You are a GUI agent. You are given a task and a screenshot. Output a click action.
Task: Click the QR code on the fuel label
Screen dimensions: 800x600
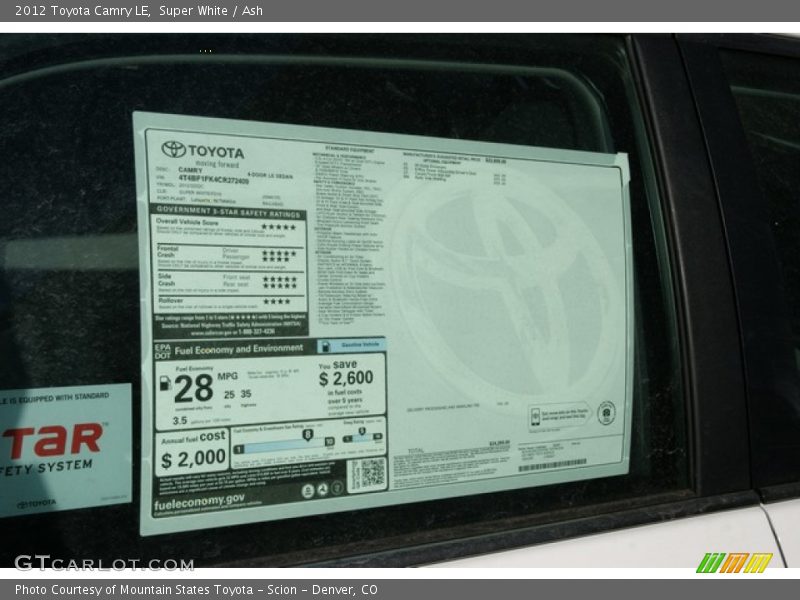373,473
